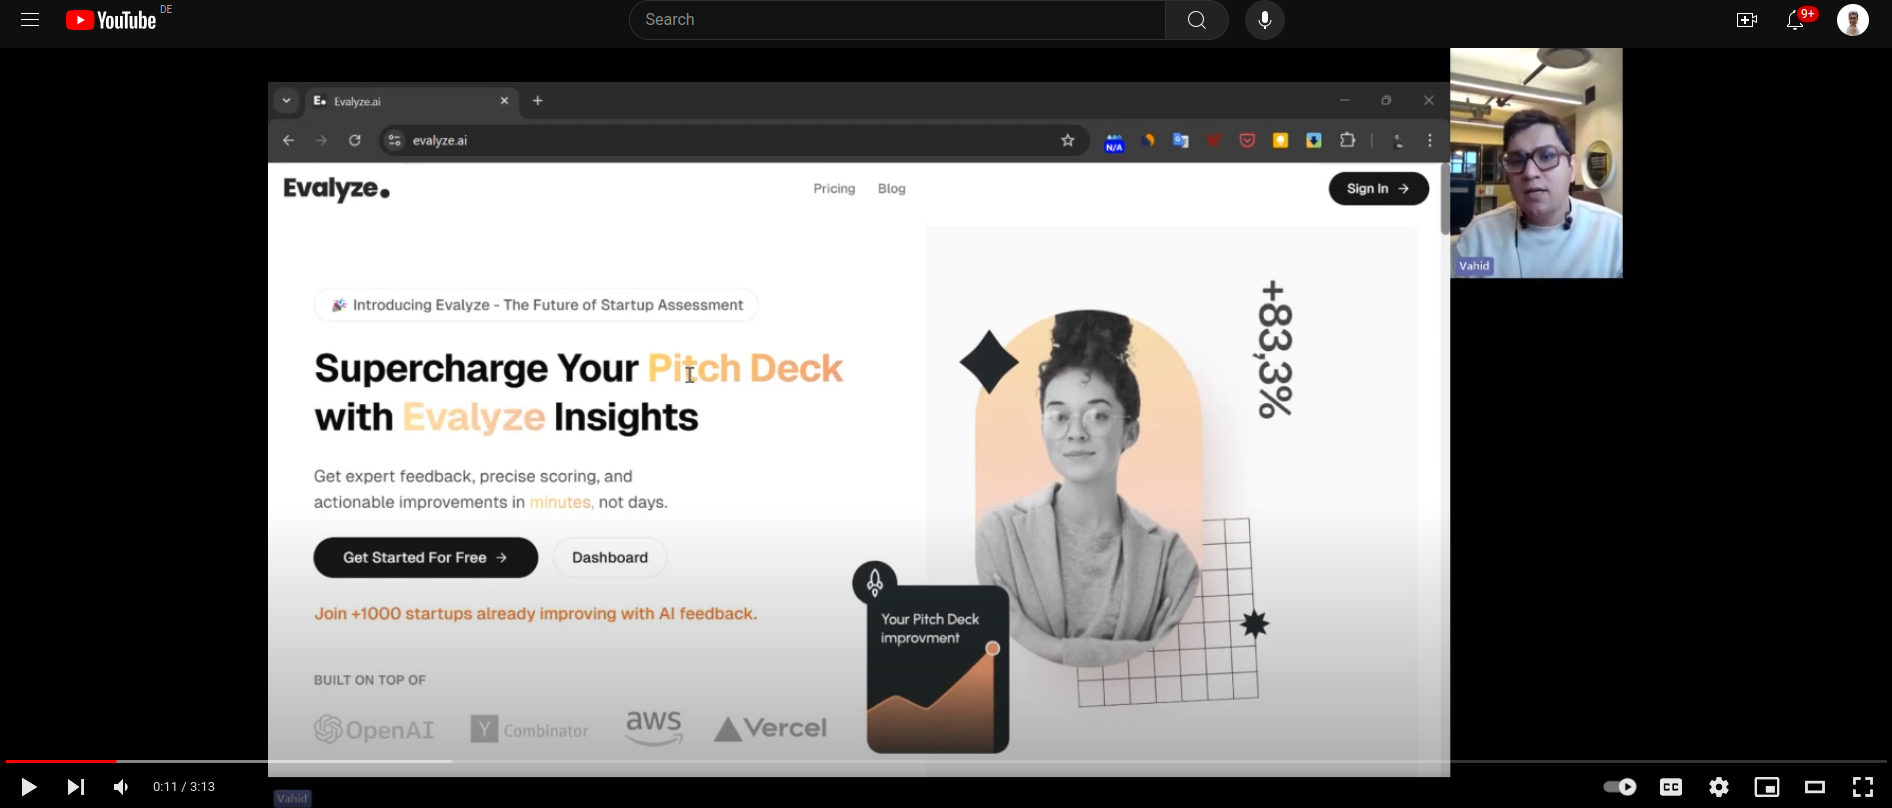Click the 0:11 / 3:13 time display

tap(184, 787)
